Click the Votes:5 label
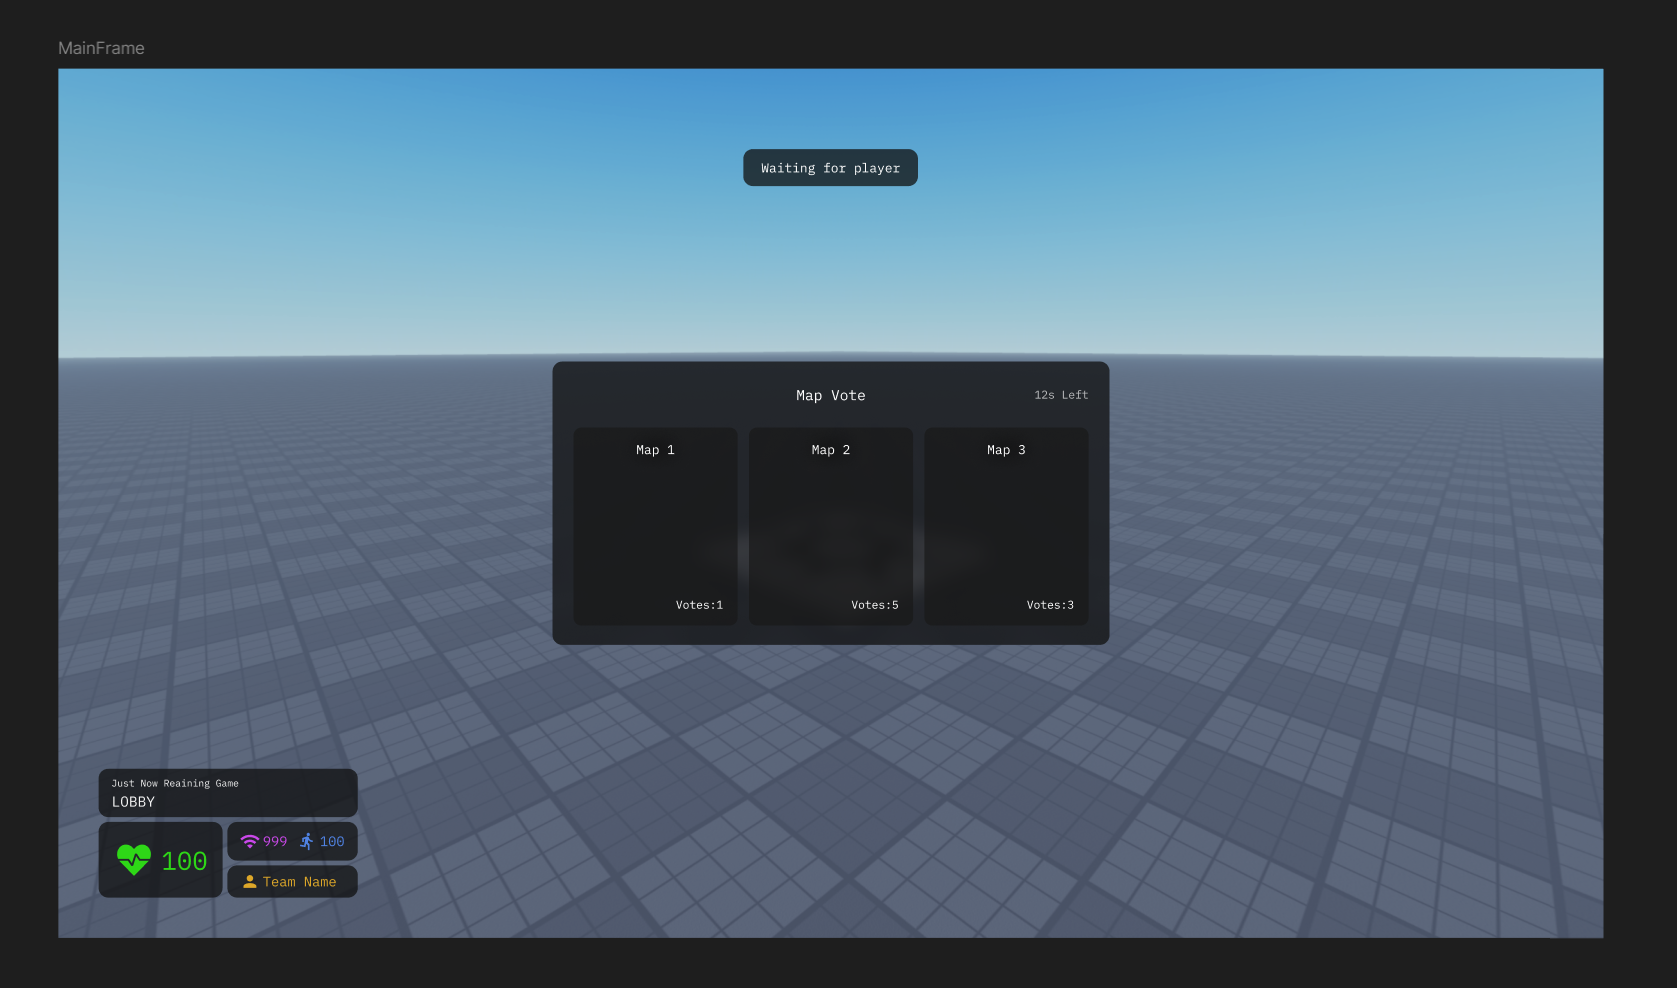The width and height of the screenshot is (1677, 988). (x=875, y=605)
